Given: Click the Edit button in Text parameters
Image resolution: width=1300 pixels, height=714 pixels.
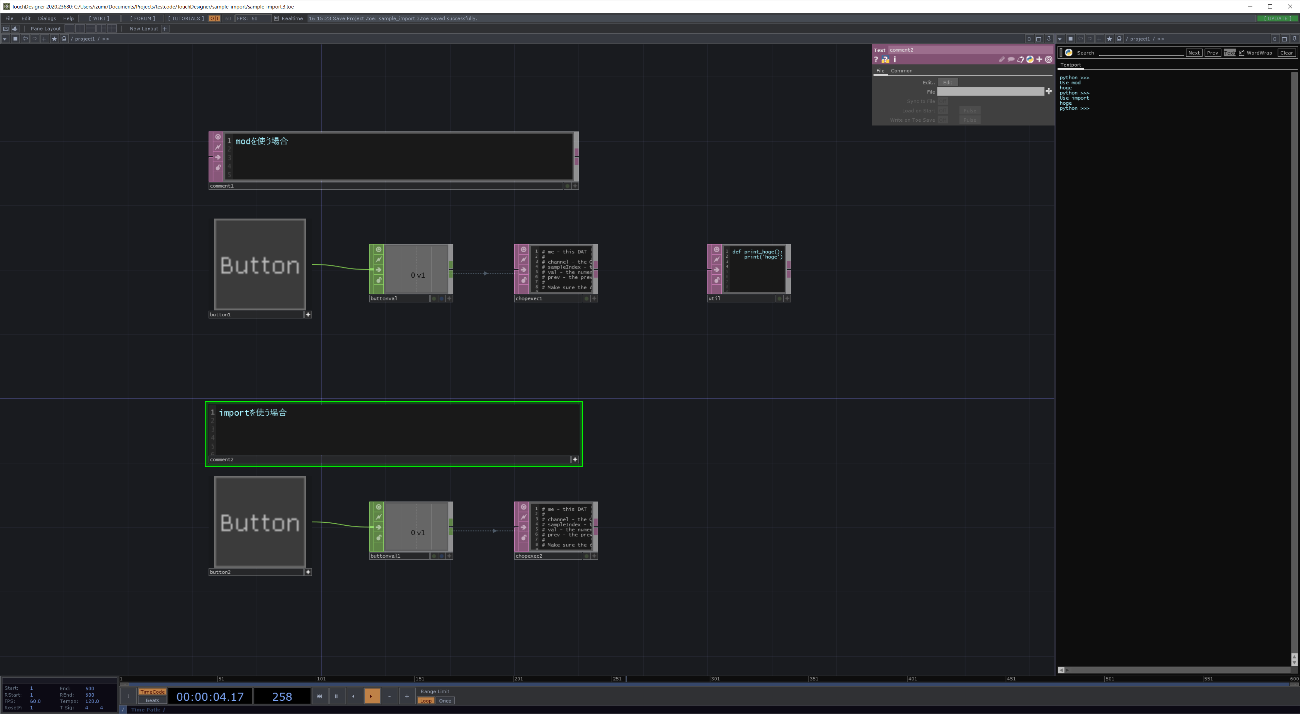Looking at the screenshot, I should point(948,82).
